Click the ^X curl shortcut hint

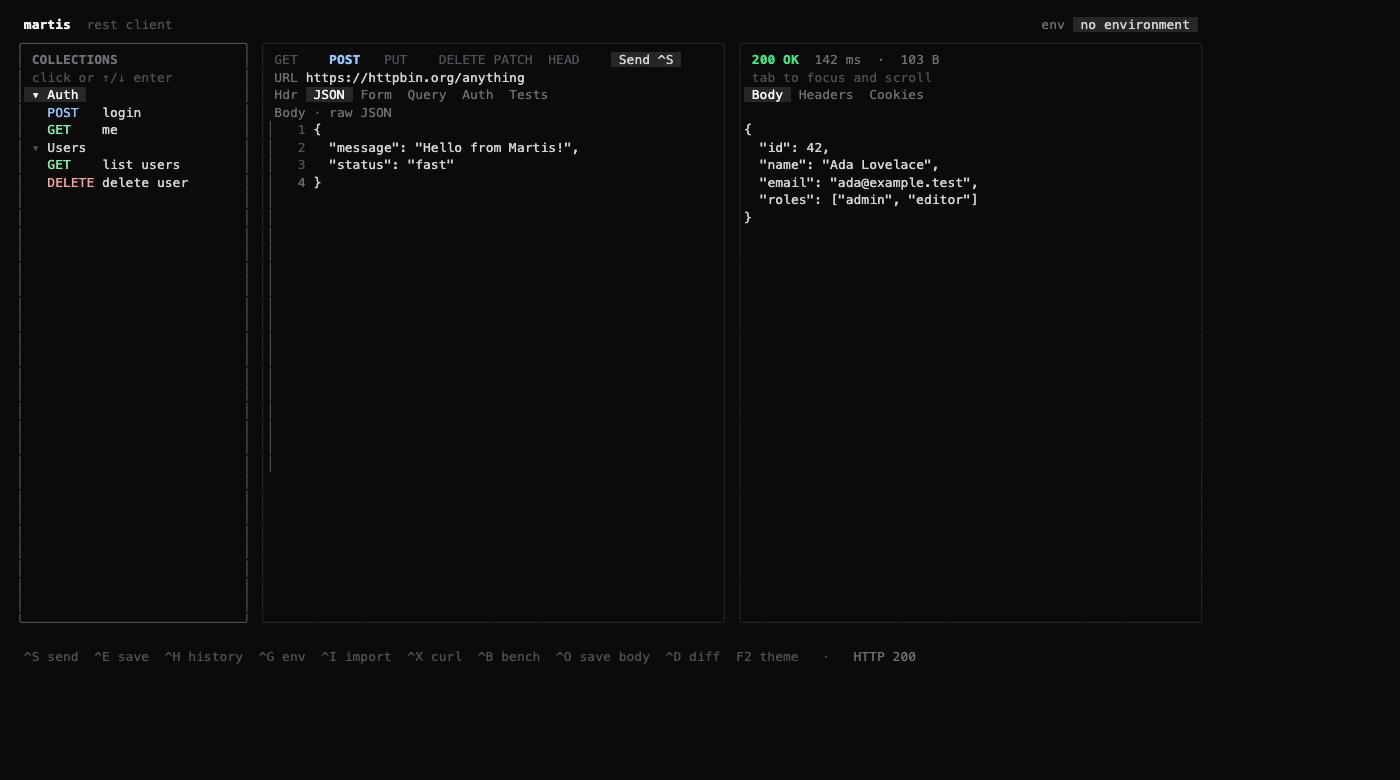pyautogui.click(x=434, y=657)
